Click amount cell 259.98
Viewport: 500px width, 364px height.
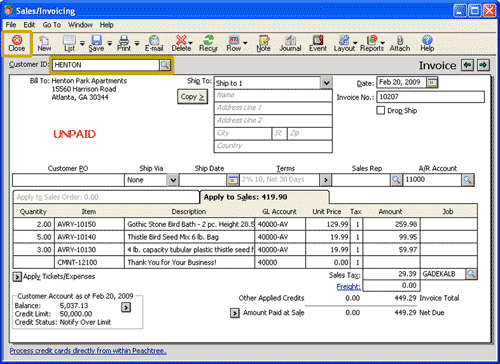(x=392, y=224)
